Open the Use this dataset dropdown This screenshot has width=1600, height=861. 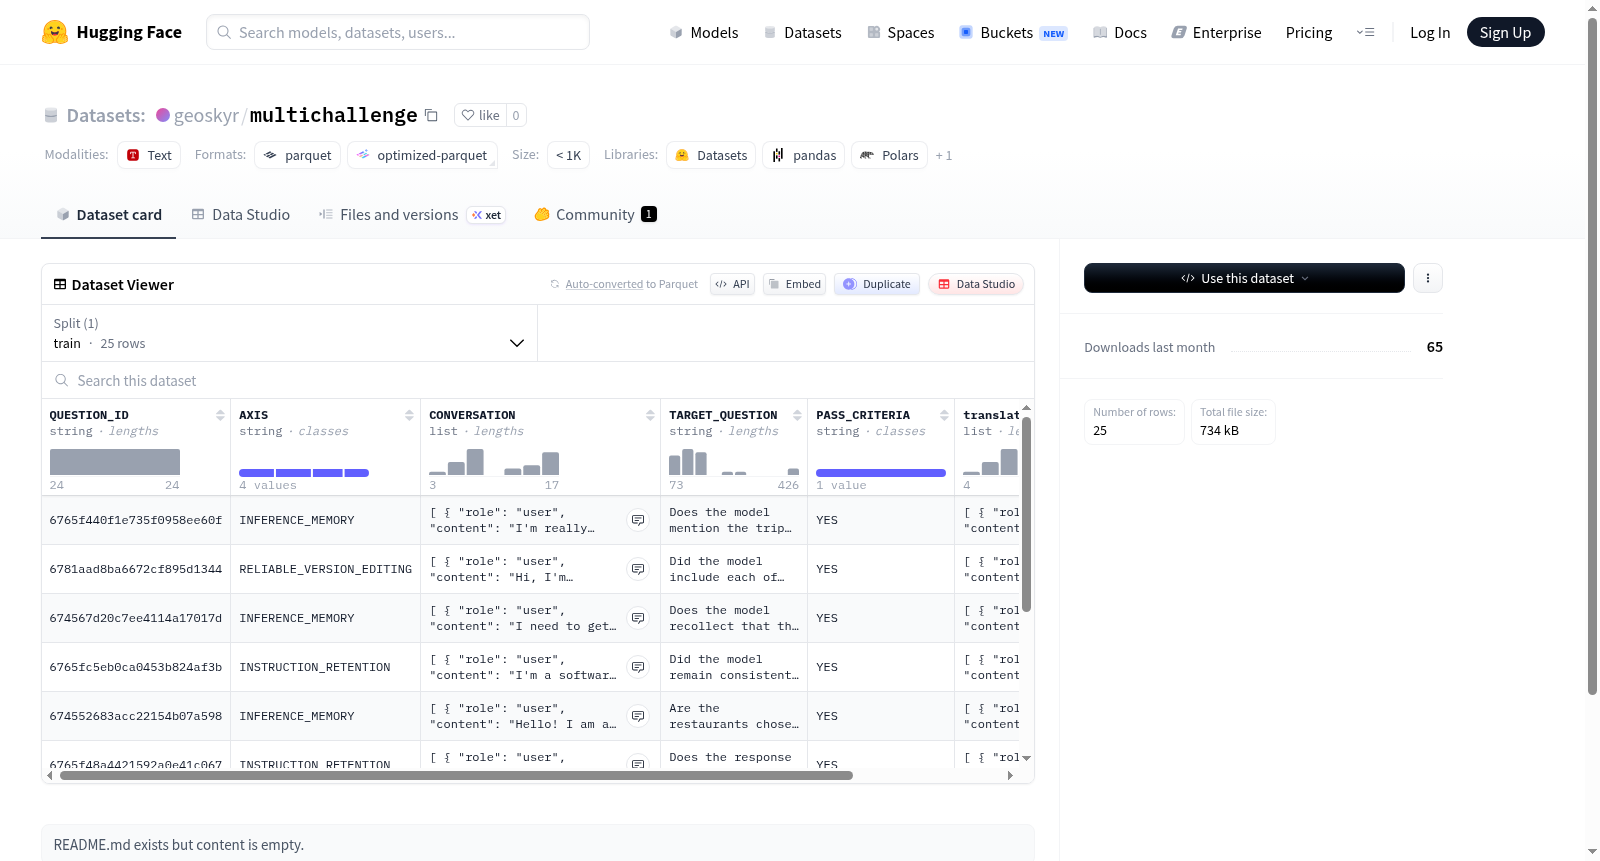click(x=1244, y=278)
